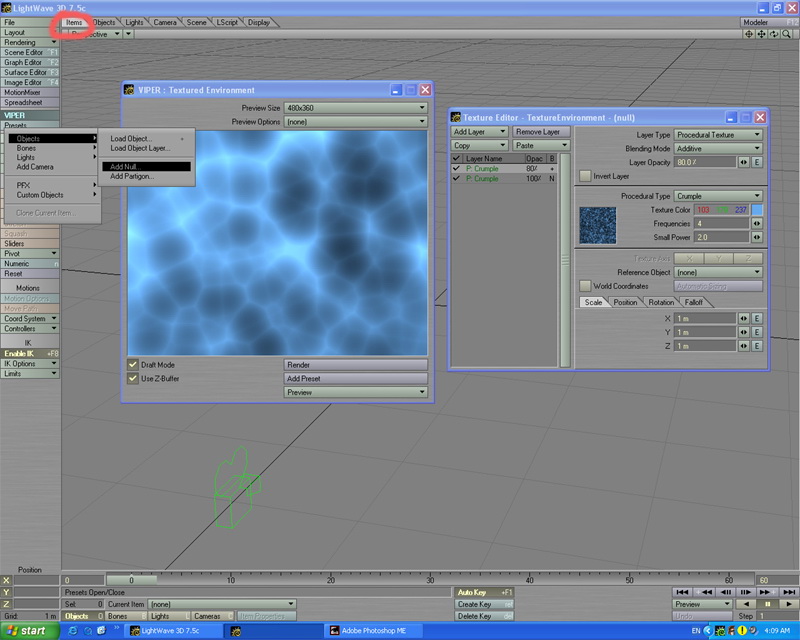
Task: Toggle second P: Crumple layer checkmark
Action: 457,179
